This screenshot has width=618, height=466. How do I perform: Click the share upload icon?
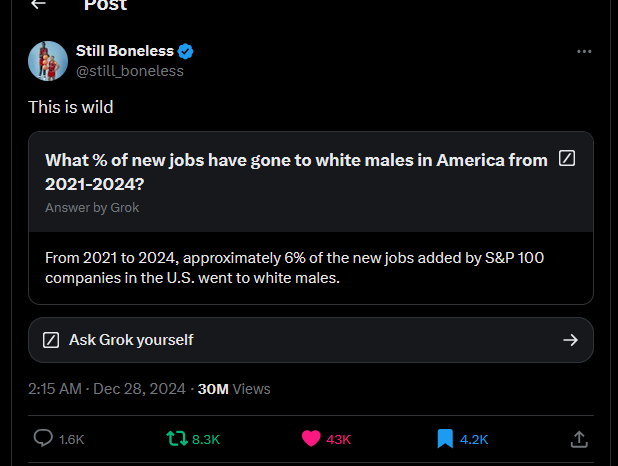578,438
